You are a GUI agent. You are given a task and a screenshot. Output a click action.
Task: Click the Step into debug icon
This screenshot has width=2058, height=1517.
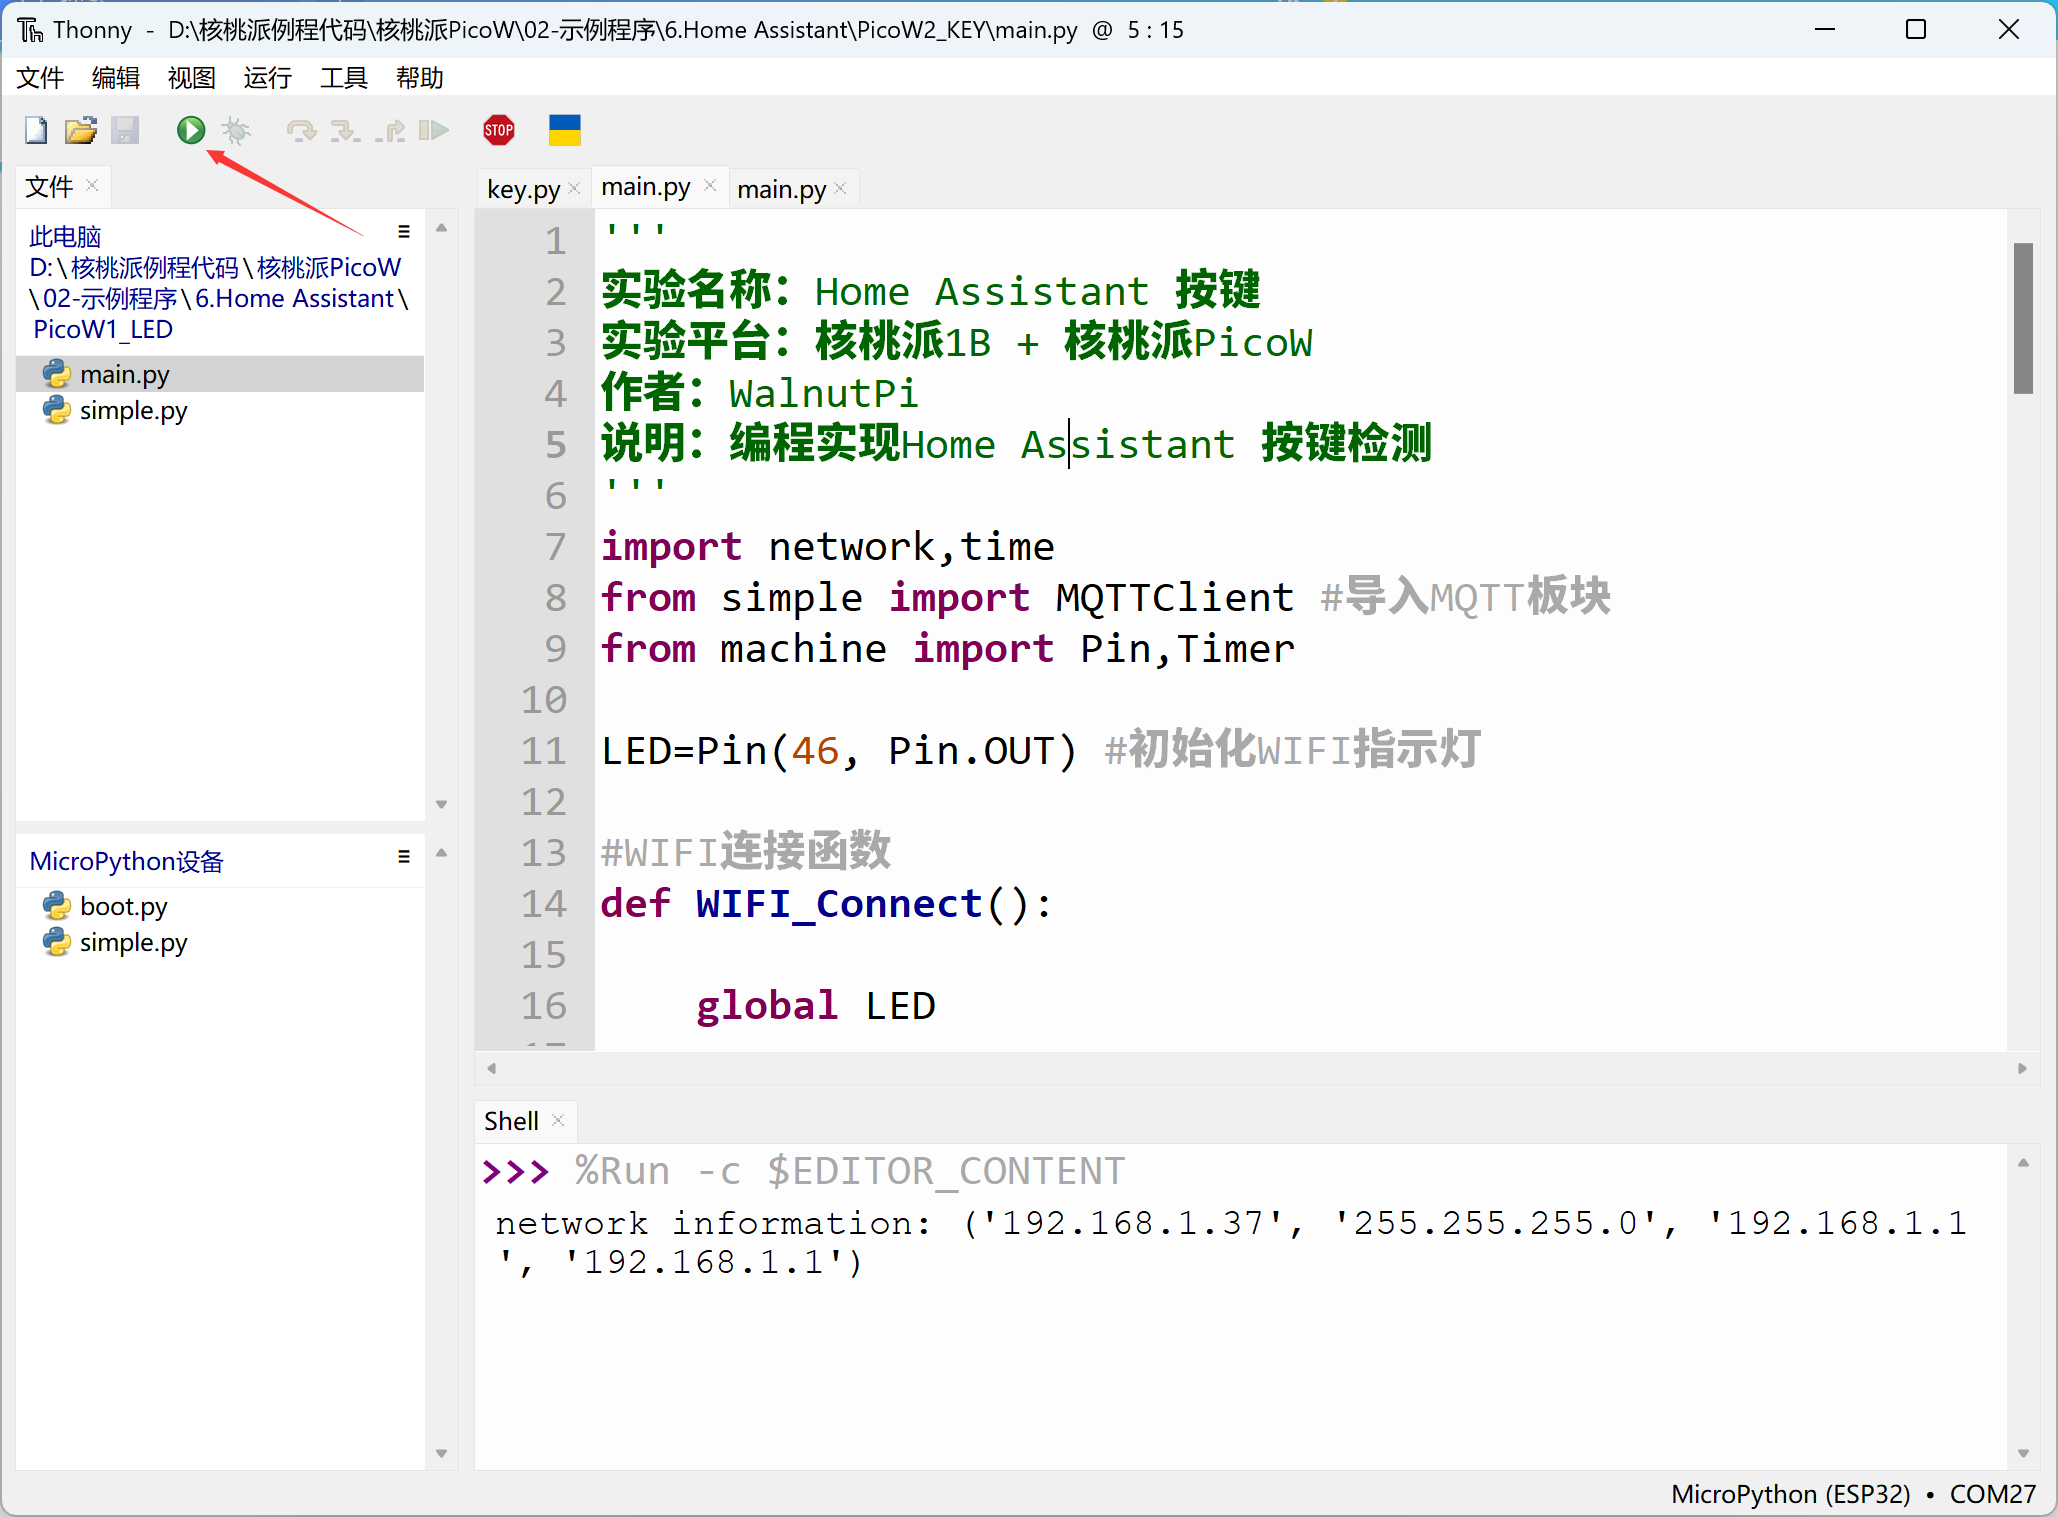click(345, 130)
